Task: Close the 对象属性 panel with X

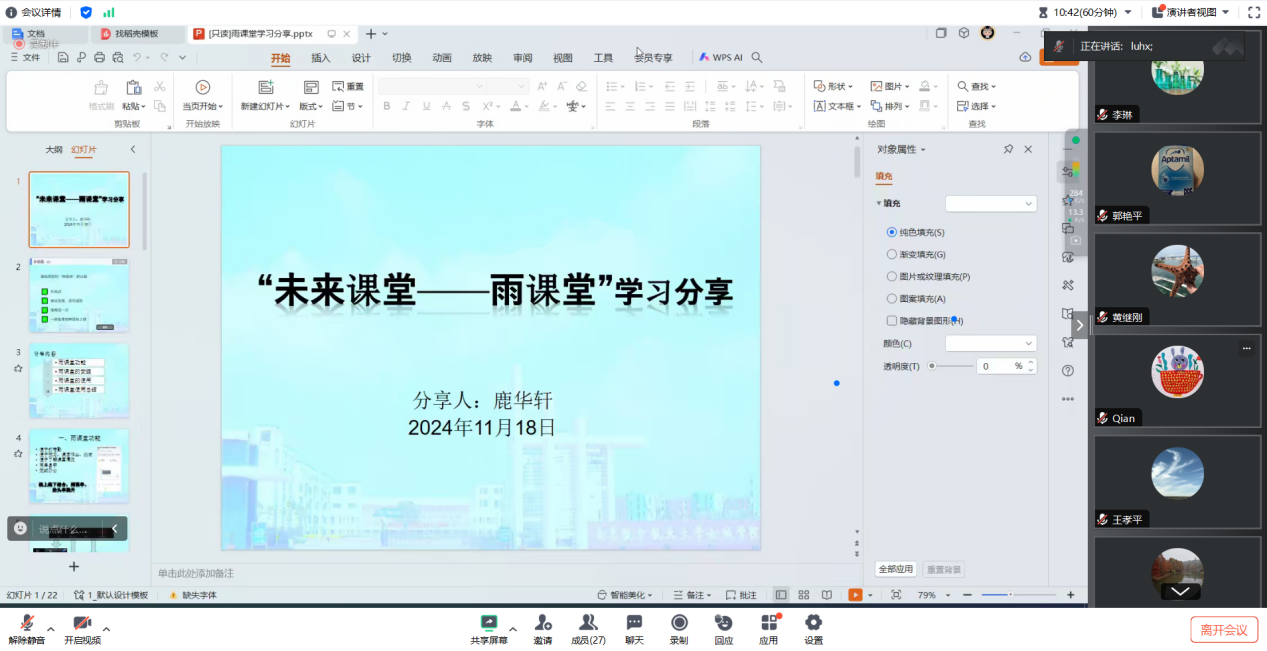Action: point(1028,149)
